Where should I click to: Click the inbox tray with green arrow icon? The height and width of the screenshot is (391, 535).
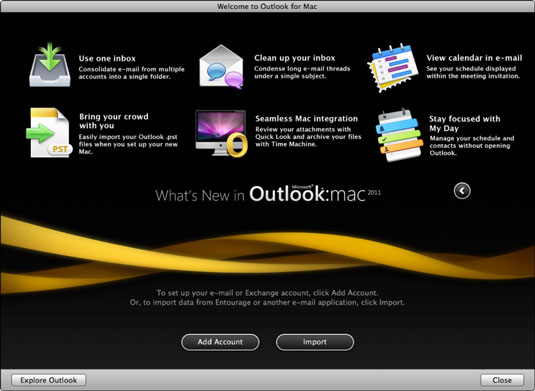[x=50, y=65]
